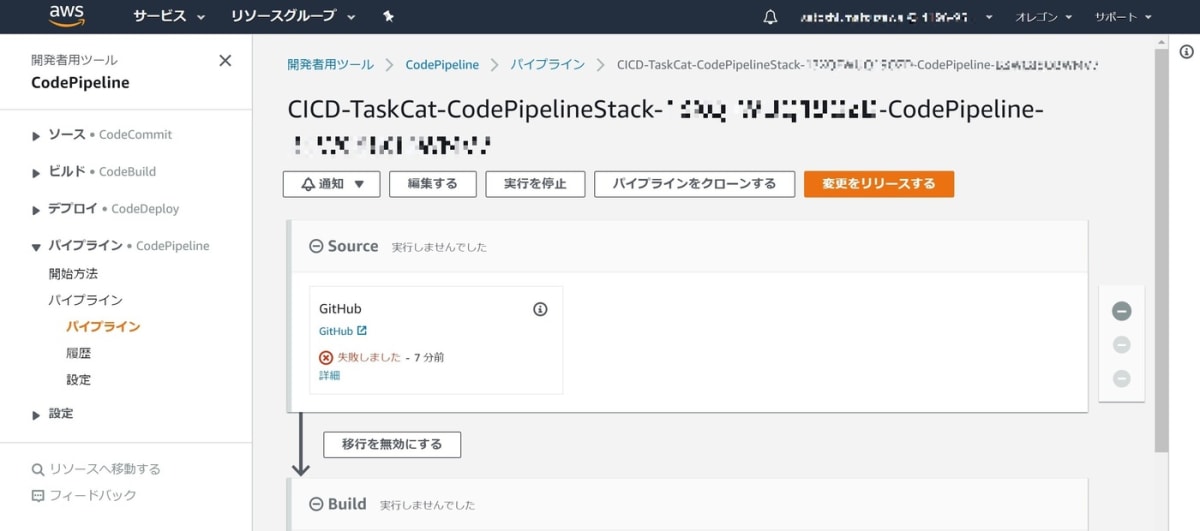Click the feedback speech bubble icon
Image resolution: width=1200 pixels, height=531 pixels.
[38, 496]
